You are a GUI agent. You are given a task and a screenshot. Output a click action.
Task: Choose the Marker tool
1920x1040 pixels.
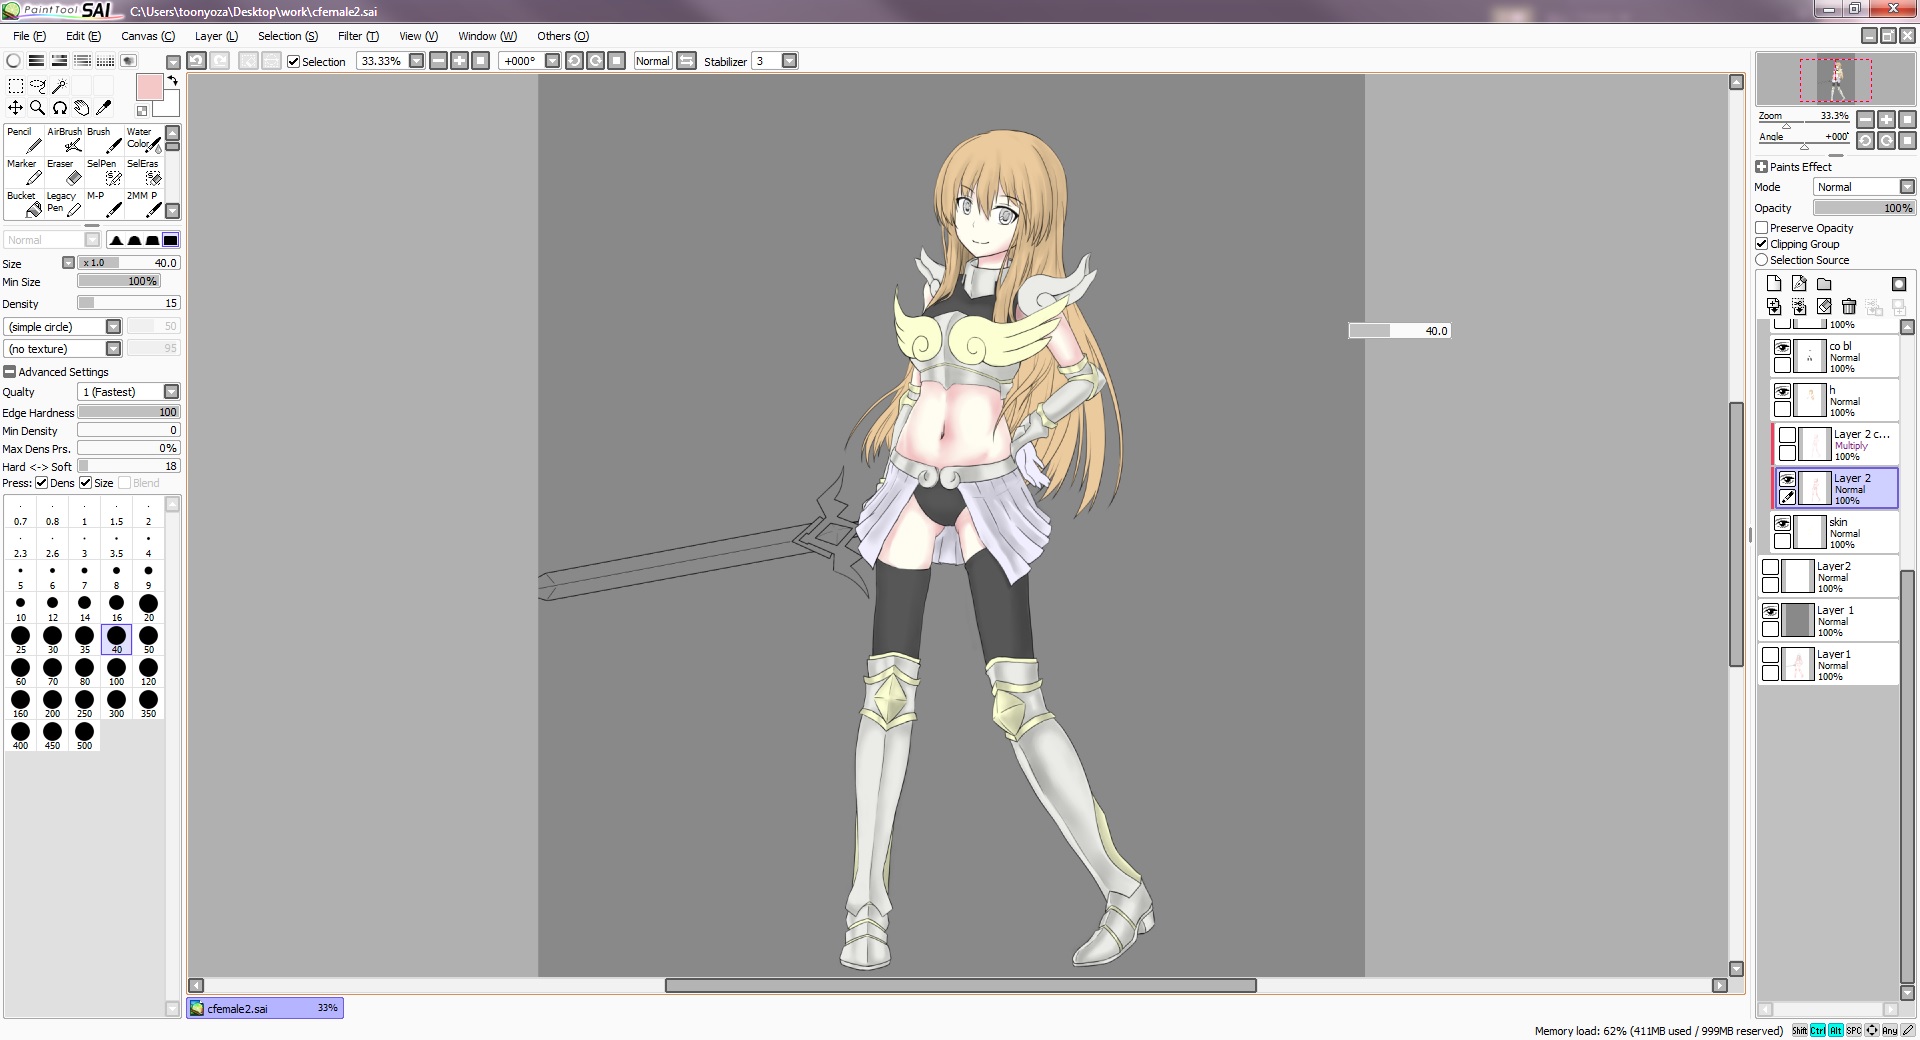coord(24,172)
